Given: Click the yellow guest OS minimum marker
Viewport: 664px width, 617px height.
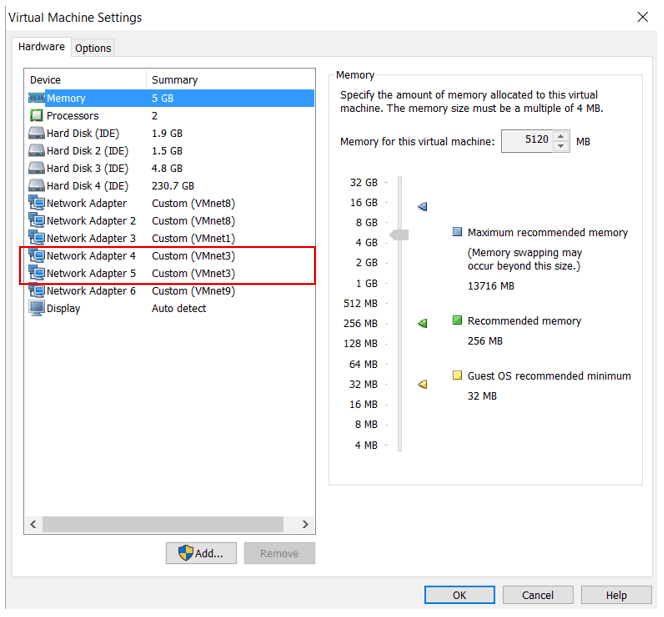Looking at the screenshot, I should [422, 384].
